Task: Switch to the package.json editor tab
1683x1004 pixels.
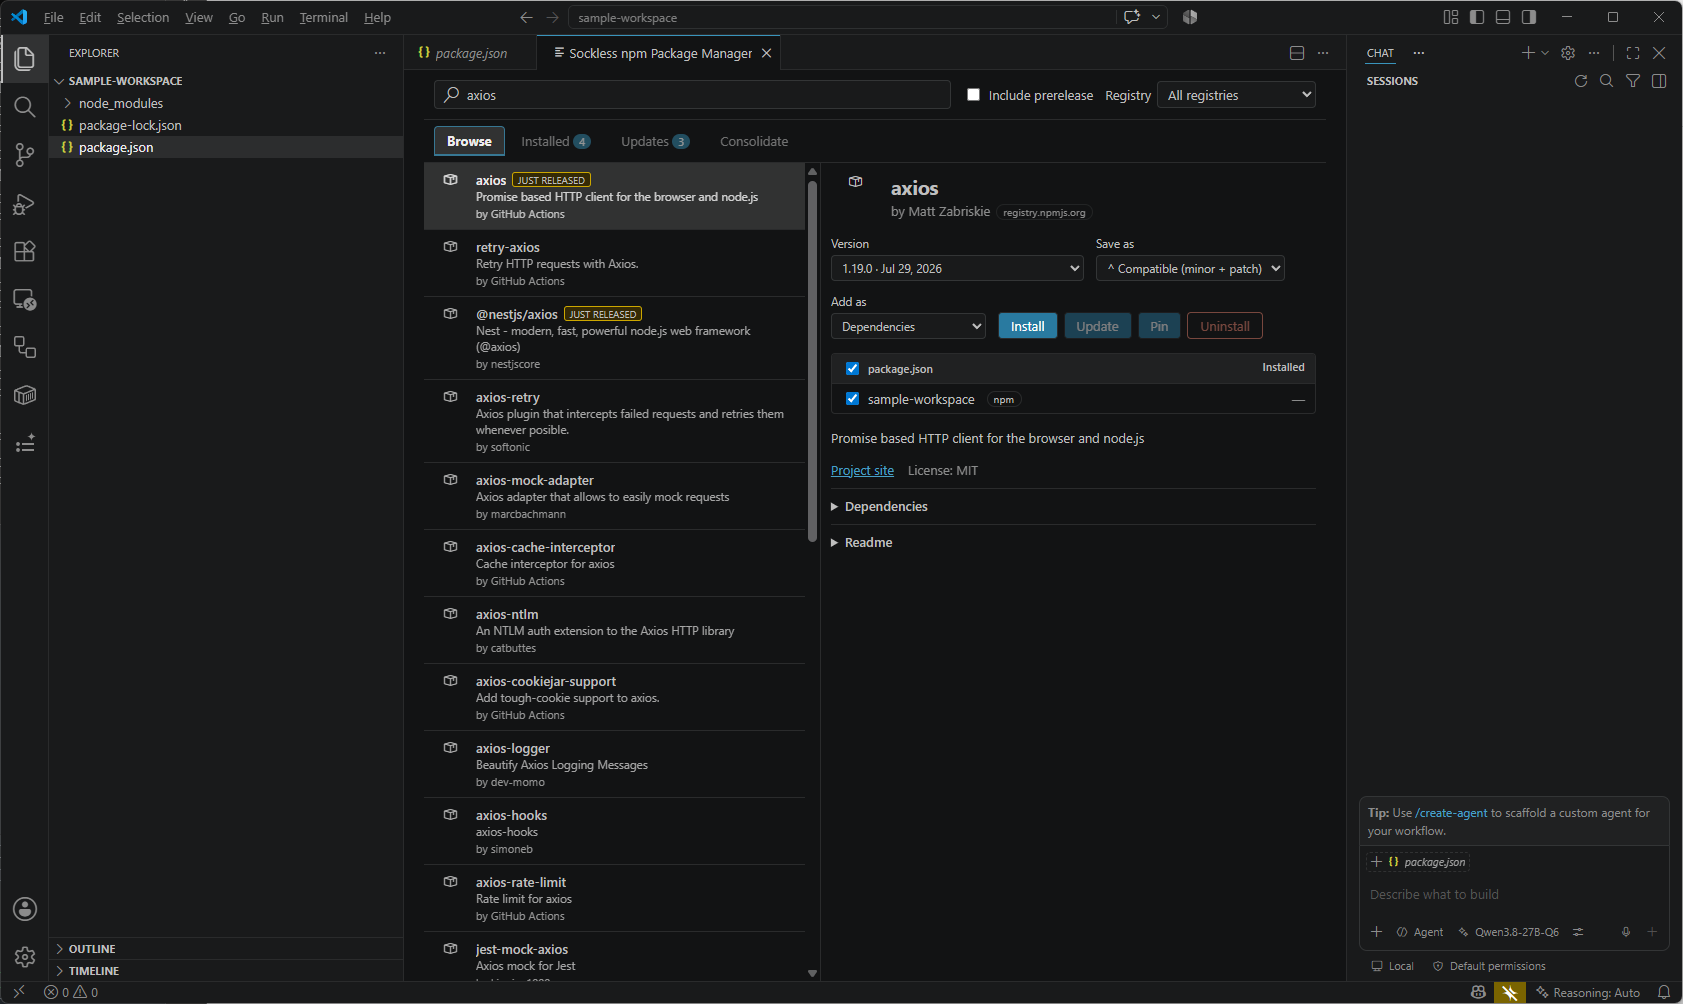Action: pyautogui.click(x=471, y=53)
